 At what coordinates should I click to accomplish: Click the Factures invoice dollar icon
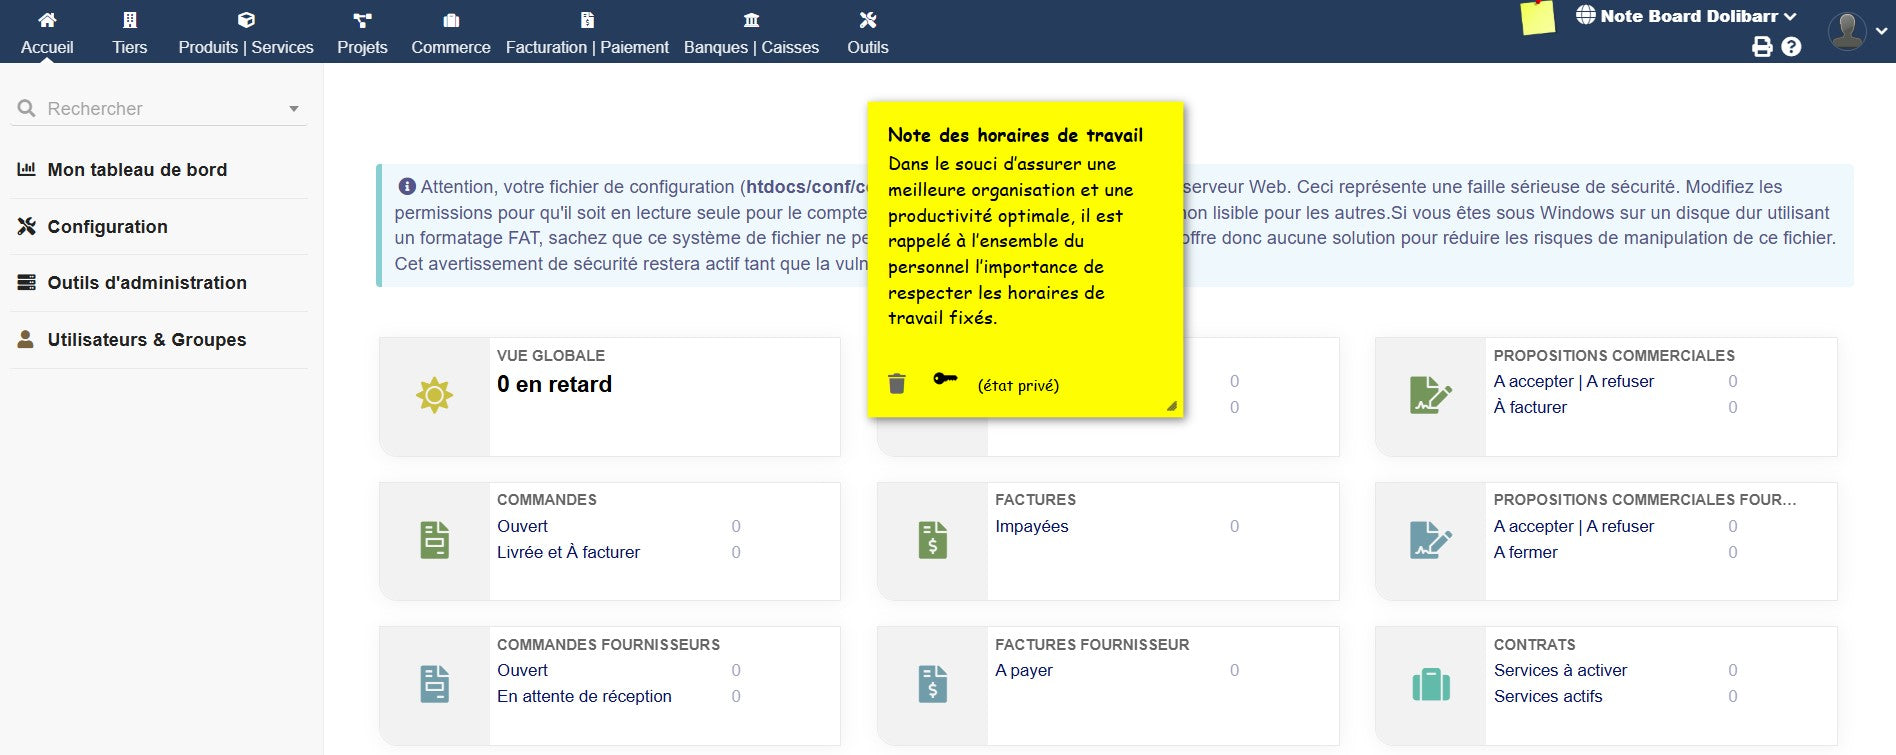tap(932, 540)
